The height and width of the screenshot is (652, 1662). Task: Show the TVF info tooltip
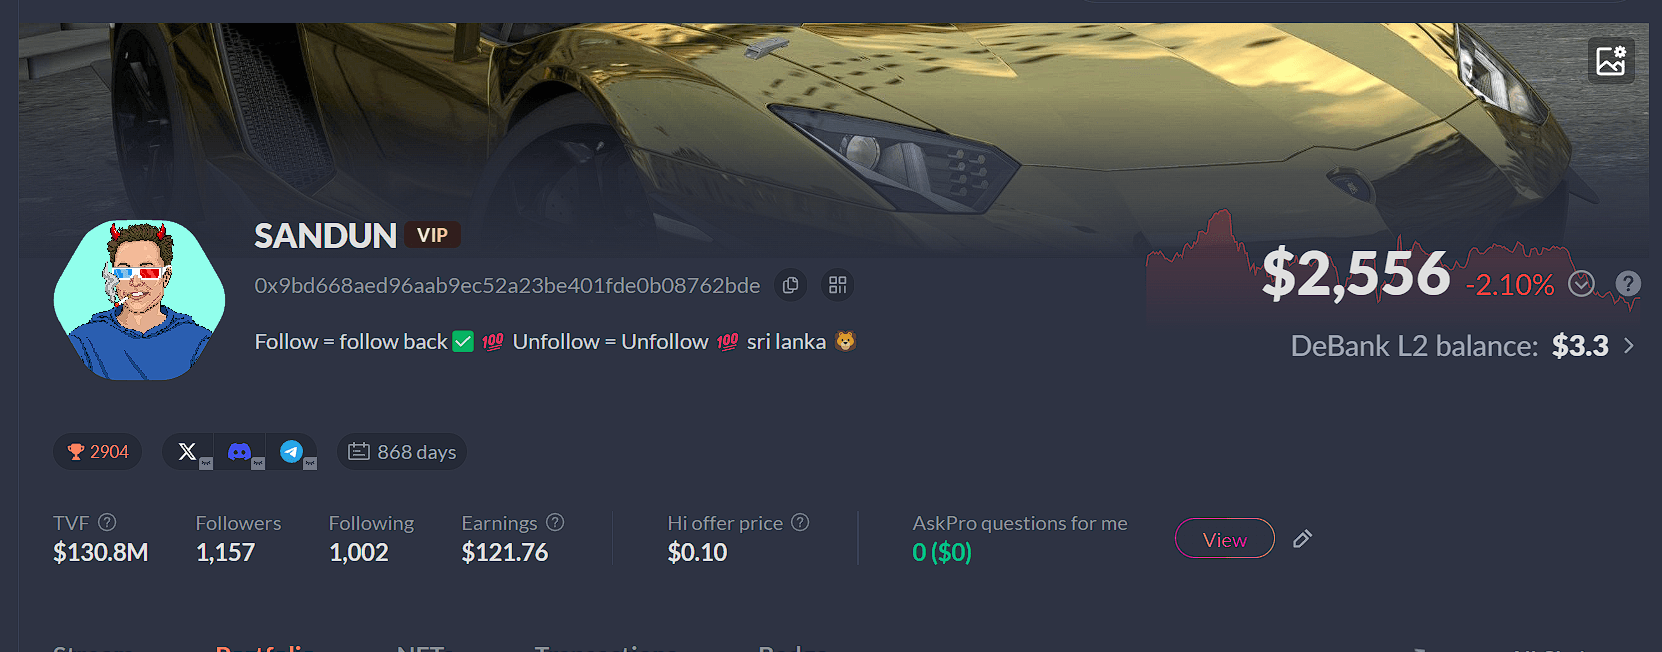coord(107,522)
